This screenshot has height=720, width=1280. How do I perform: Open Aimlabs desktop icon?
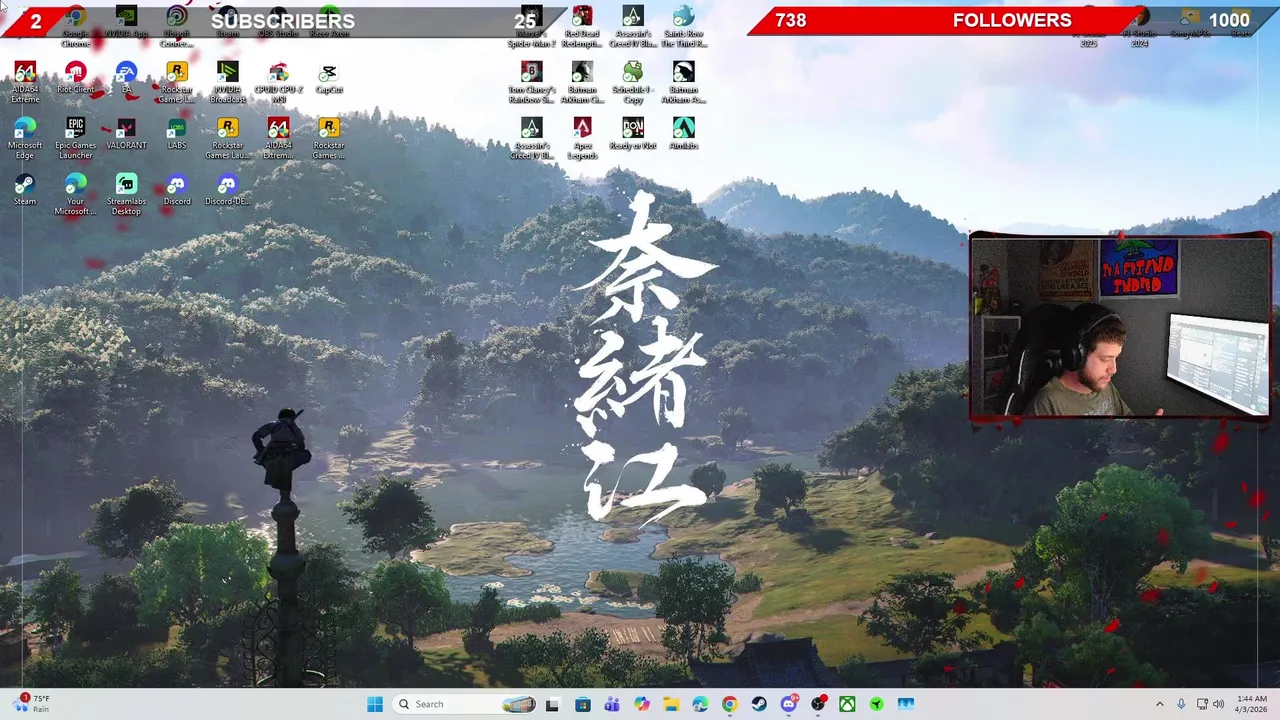(x=683, y=134)
